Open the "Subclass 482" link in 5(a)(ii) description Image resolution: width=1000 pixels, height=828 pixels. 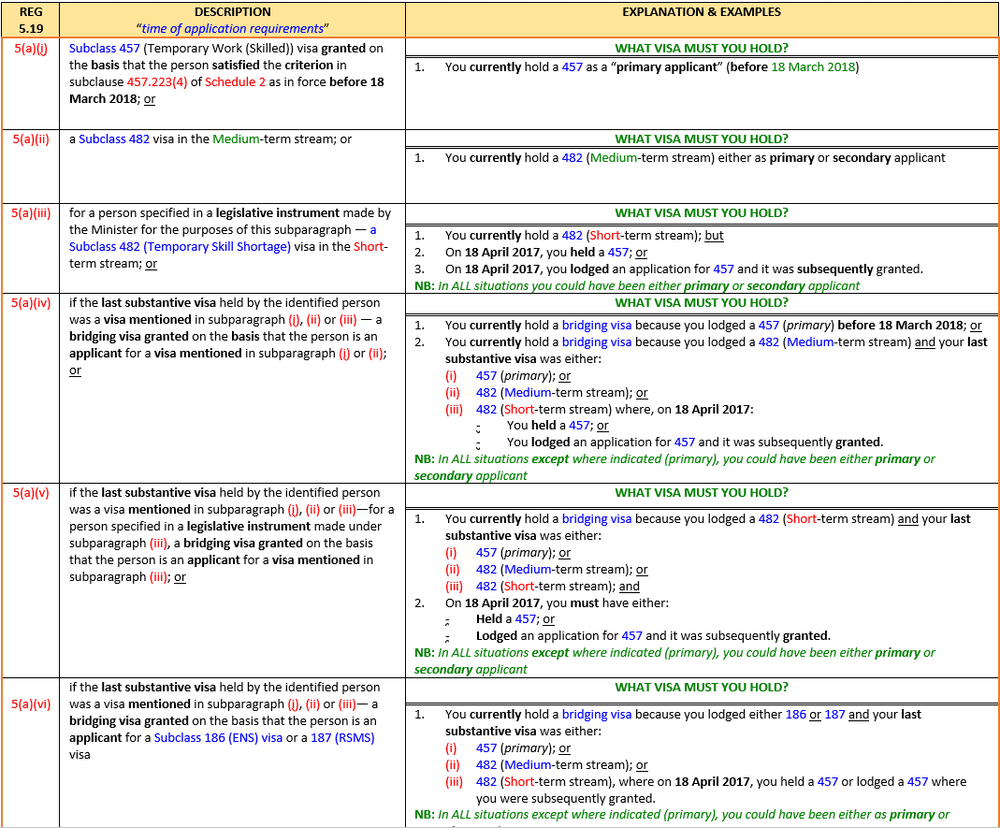[x=114, y=139]
